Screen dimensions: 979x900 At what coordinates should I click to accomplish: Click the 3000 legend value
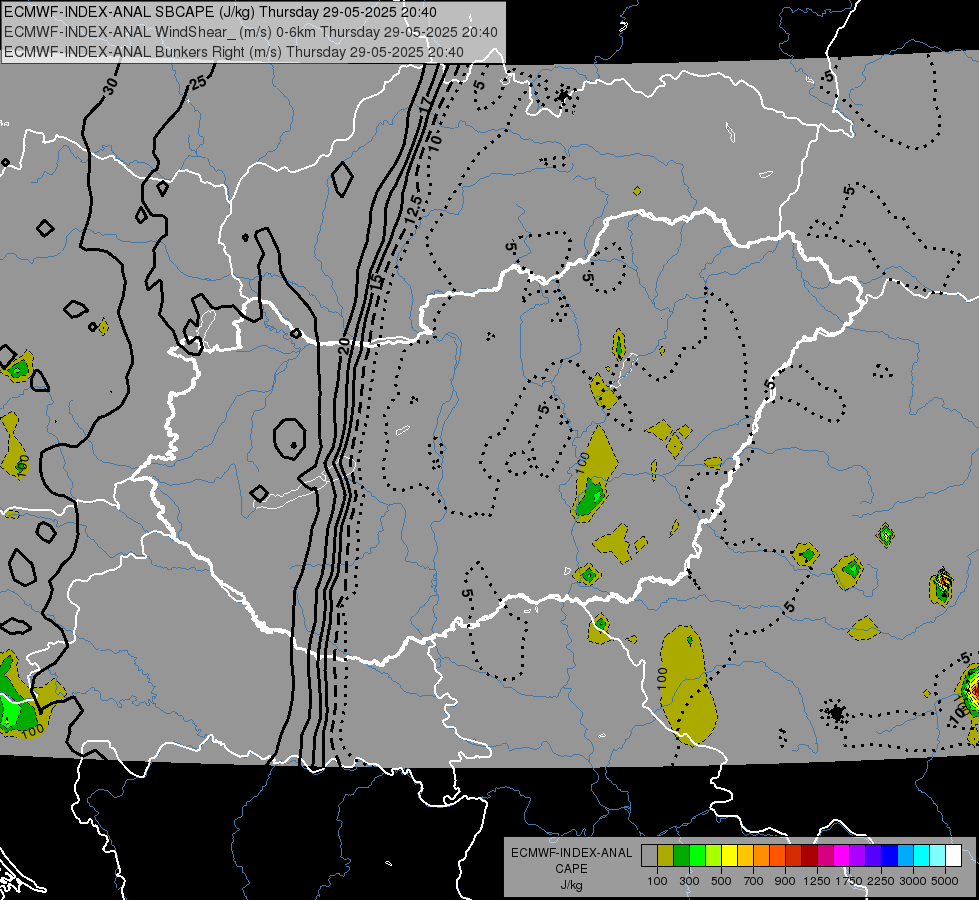pos(913,881)
